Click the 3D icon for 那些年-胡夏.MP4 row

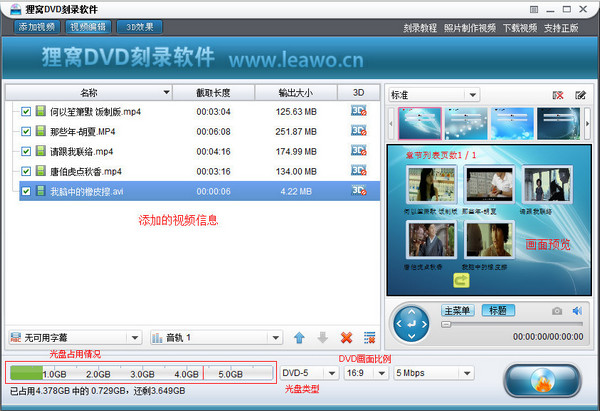(359, 131)
